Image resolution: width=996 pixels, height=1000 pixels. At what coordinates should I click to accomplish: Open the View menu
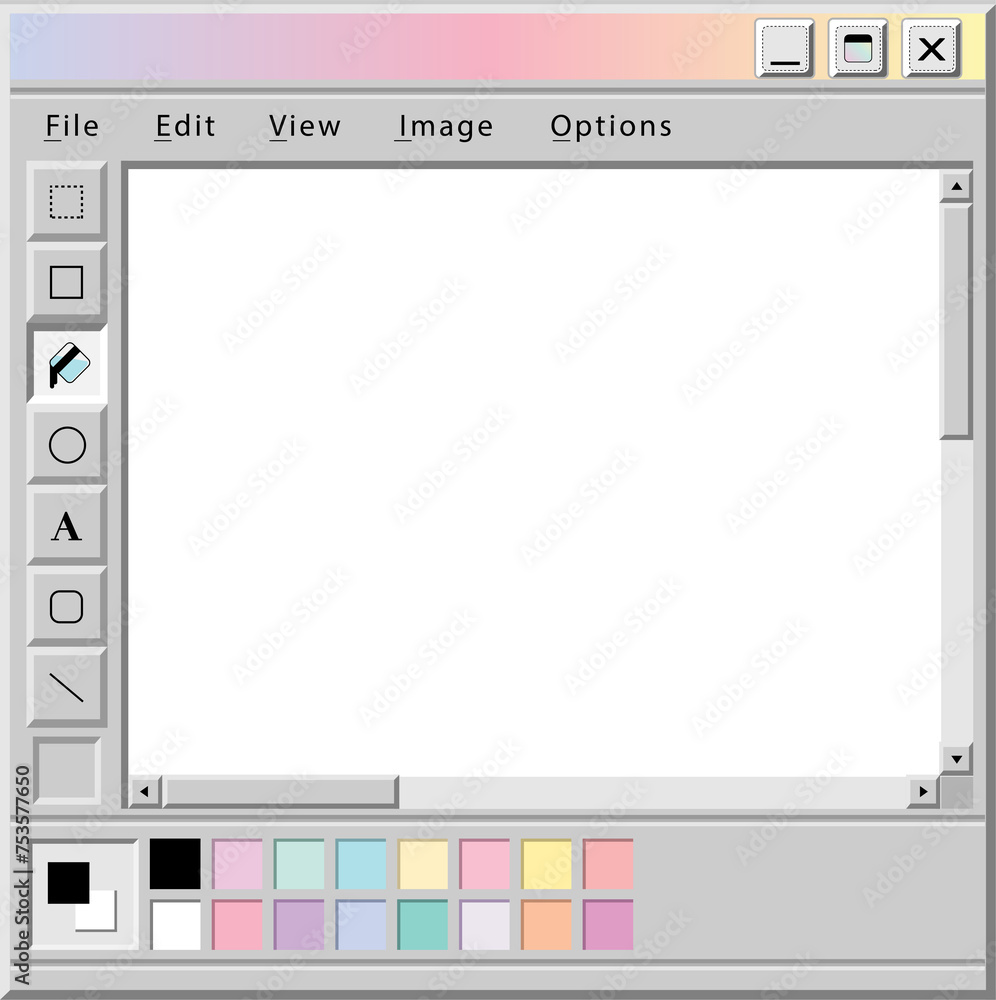(305, 126)
